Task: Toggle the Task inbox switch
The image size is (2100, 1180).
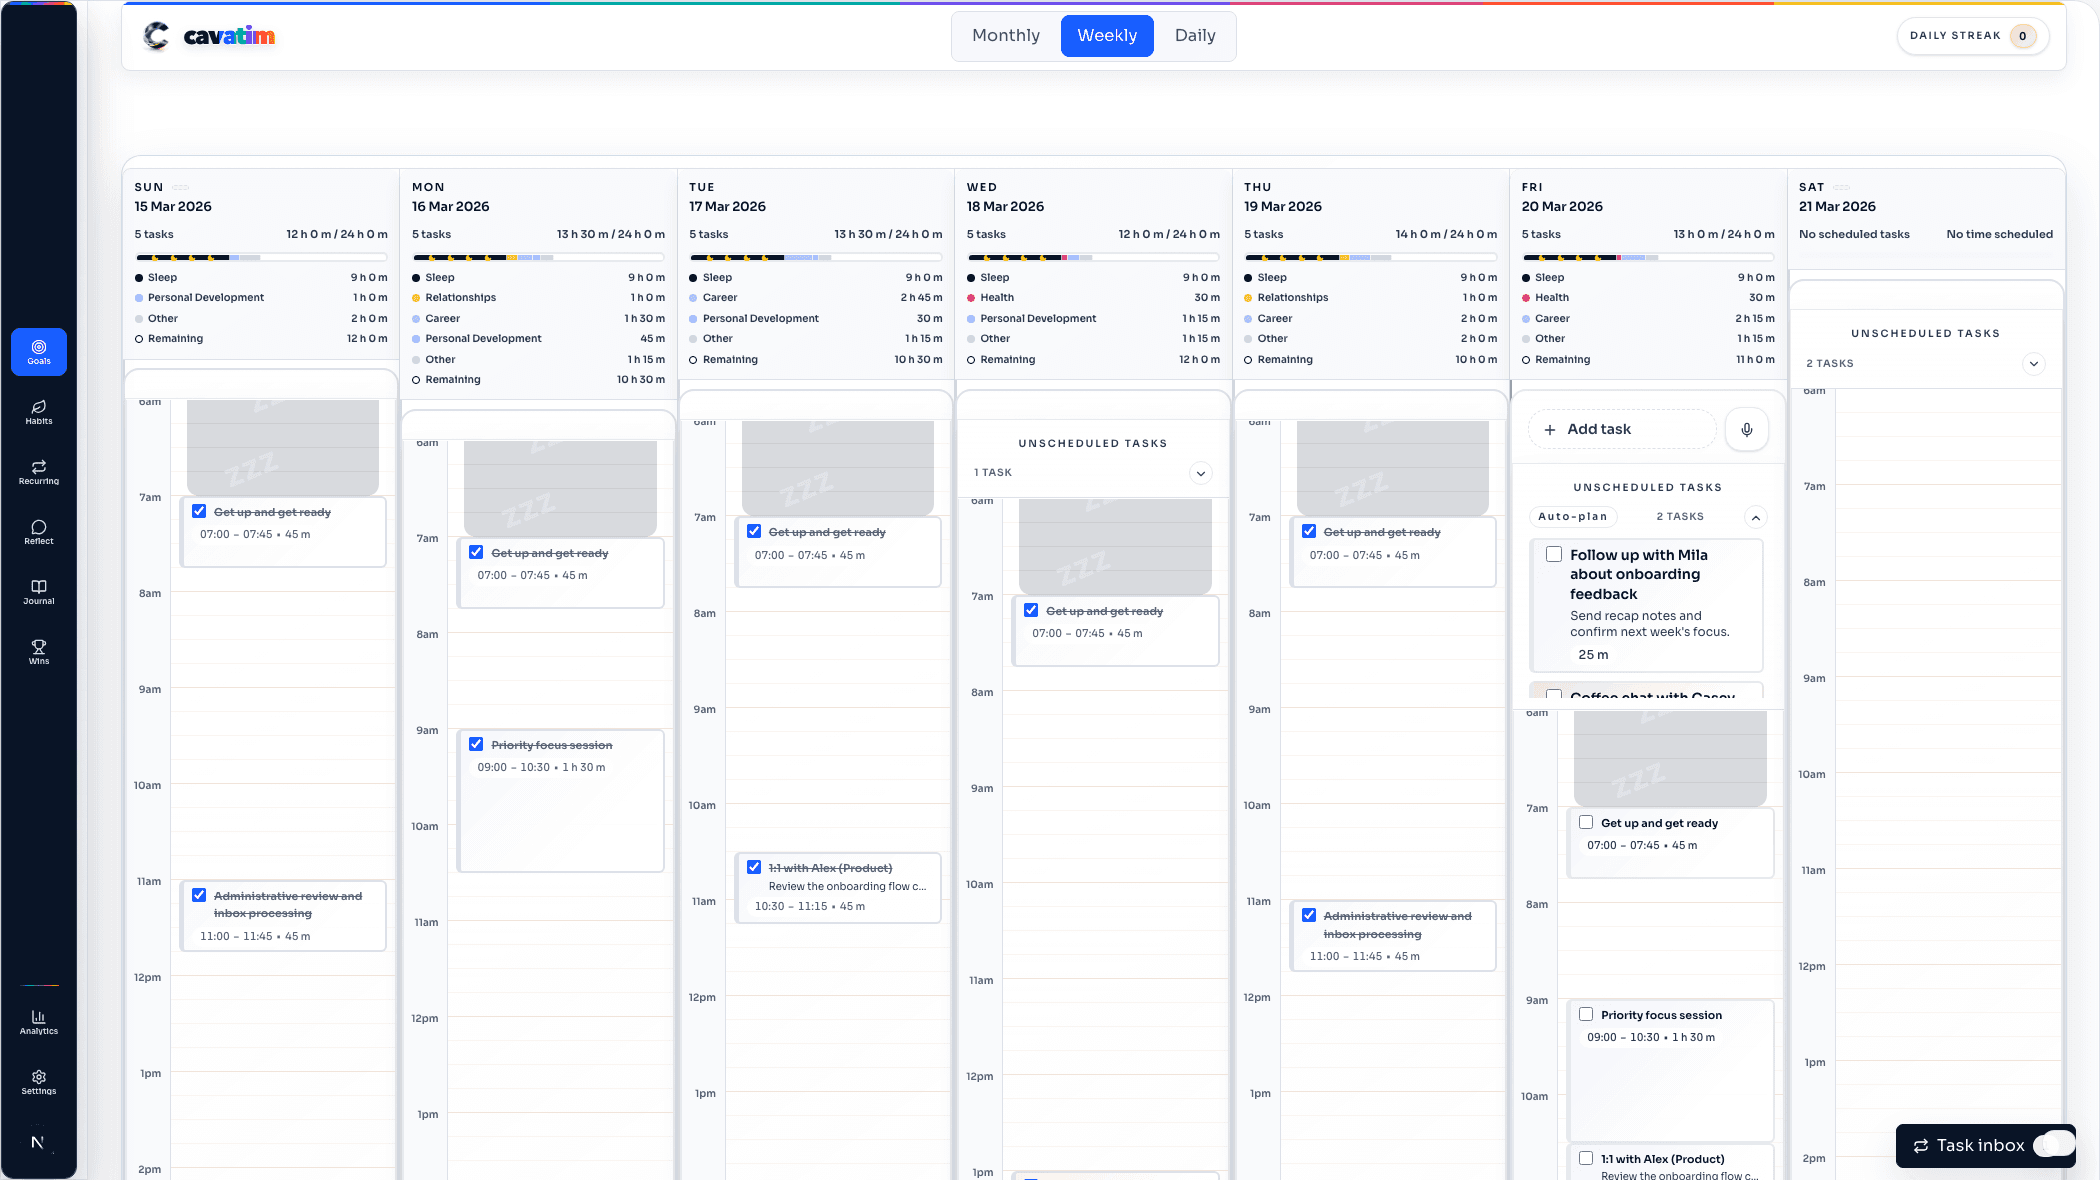Action: click(x=2055, y=1146)
